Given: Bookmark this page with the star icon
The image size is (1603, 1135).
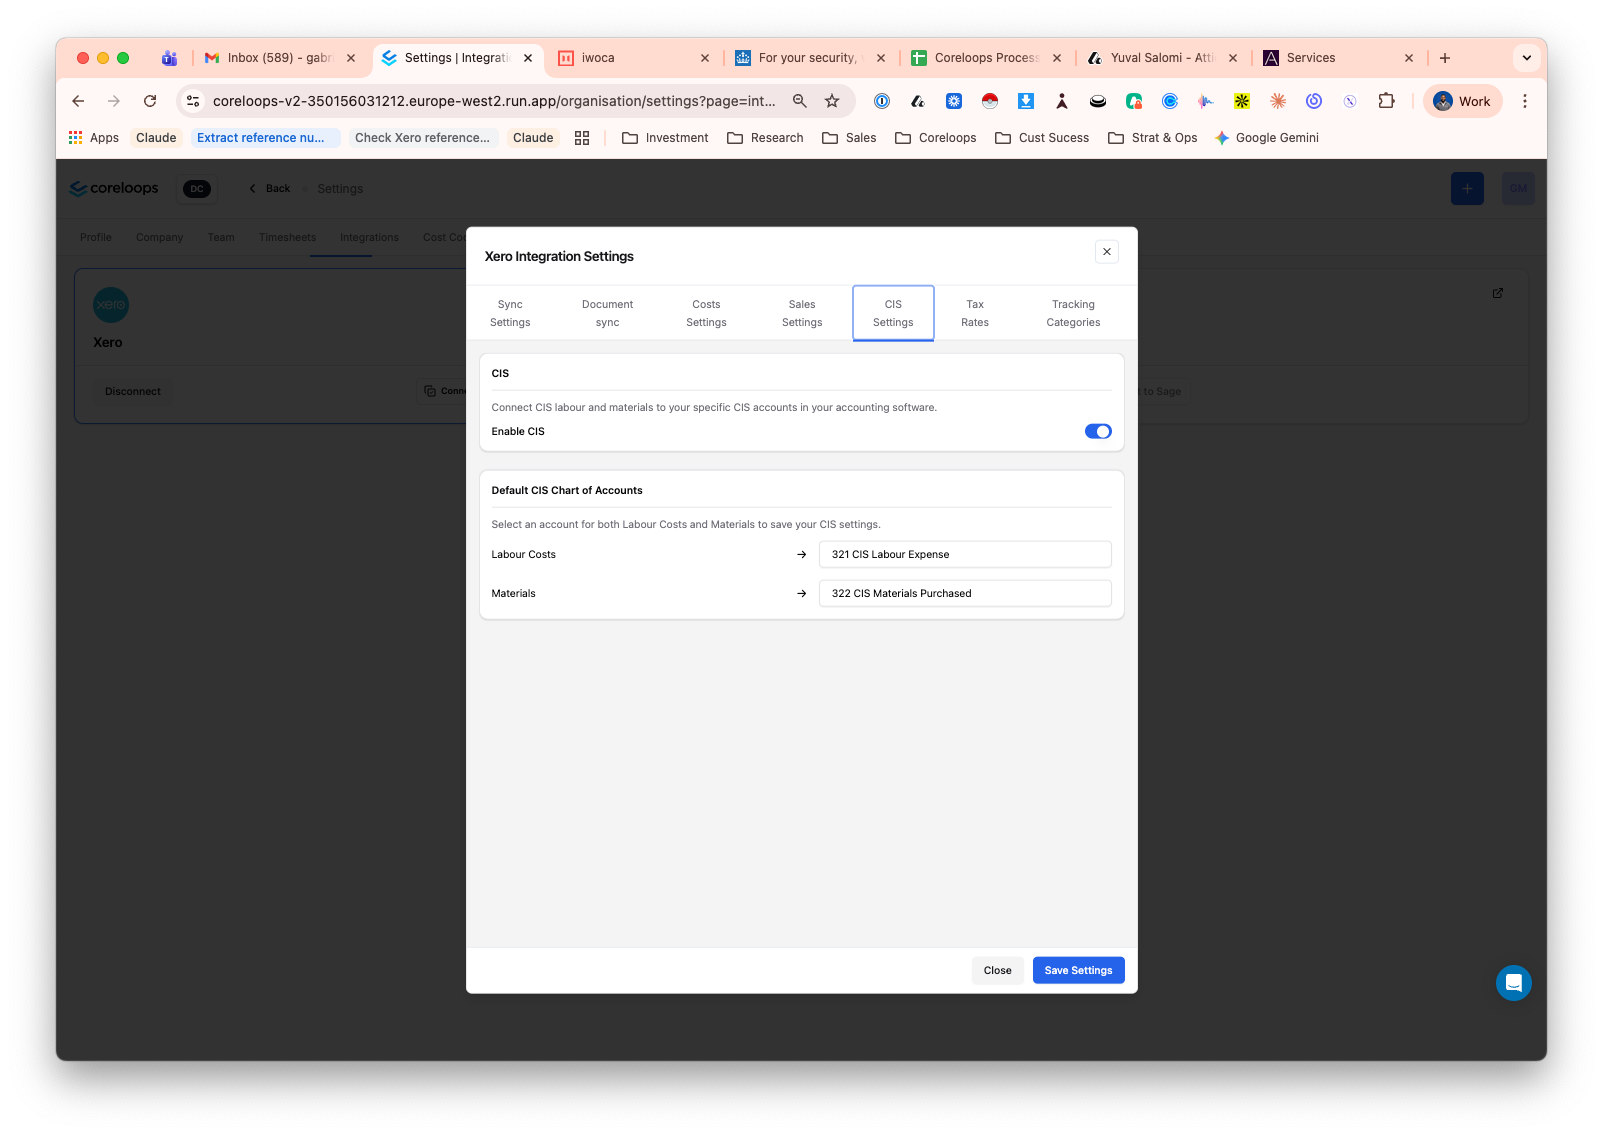Looking at the screenshot, I should 832,101.
